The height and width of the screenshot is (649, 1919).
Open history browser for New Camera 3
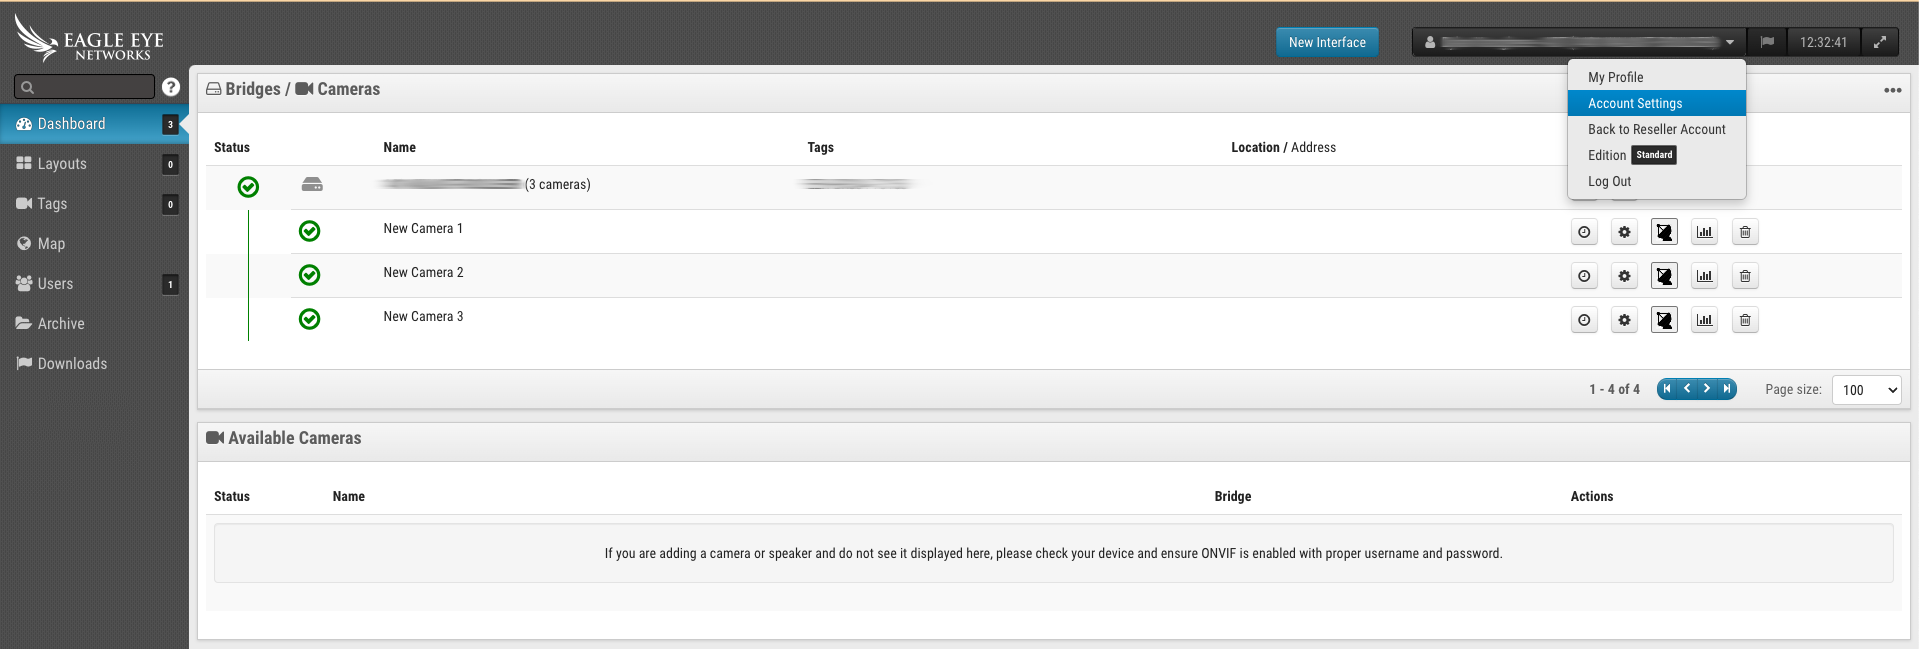[x=1584, y=320]
